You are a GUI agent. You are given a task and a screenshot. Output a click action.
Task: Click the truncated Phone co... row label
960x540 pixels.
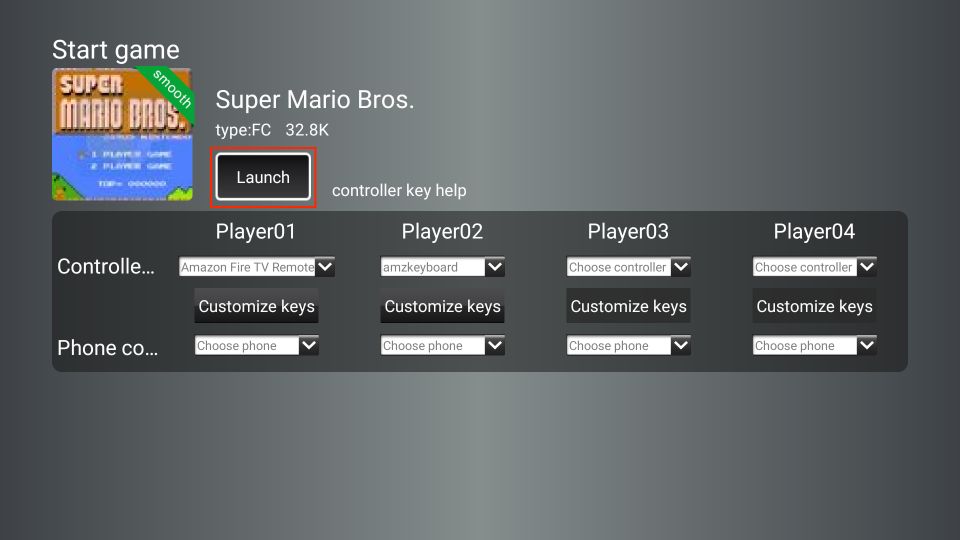(x=107, y=348)
